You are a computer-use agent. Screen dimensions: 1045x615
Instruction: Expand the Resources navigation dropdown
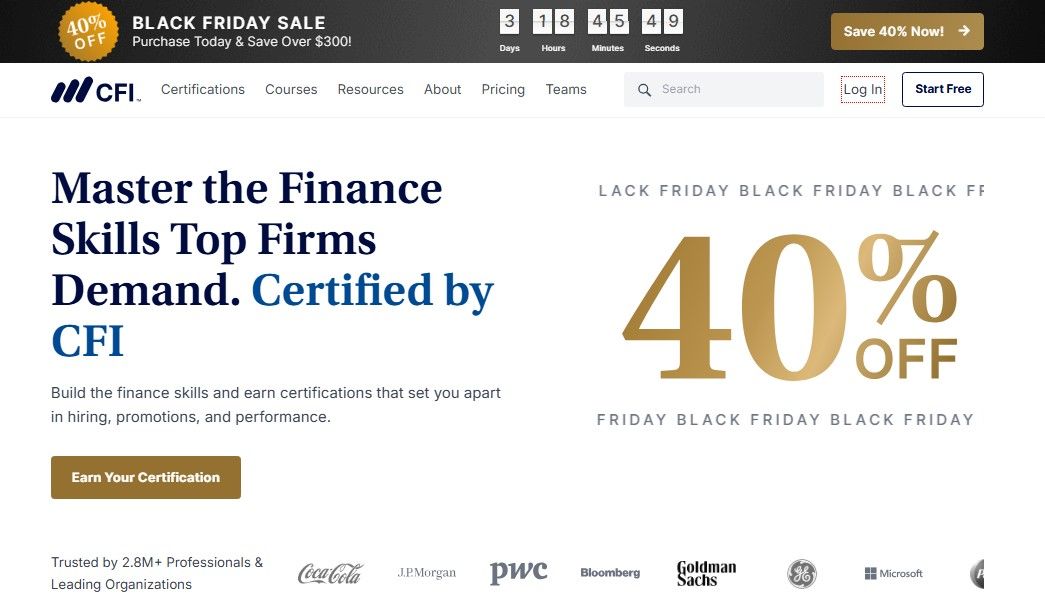coord(370,89)
